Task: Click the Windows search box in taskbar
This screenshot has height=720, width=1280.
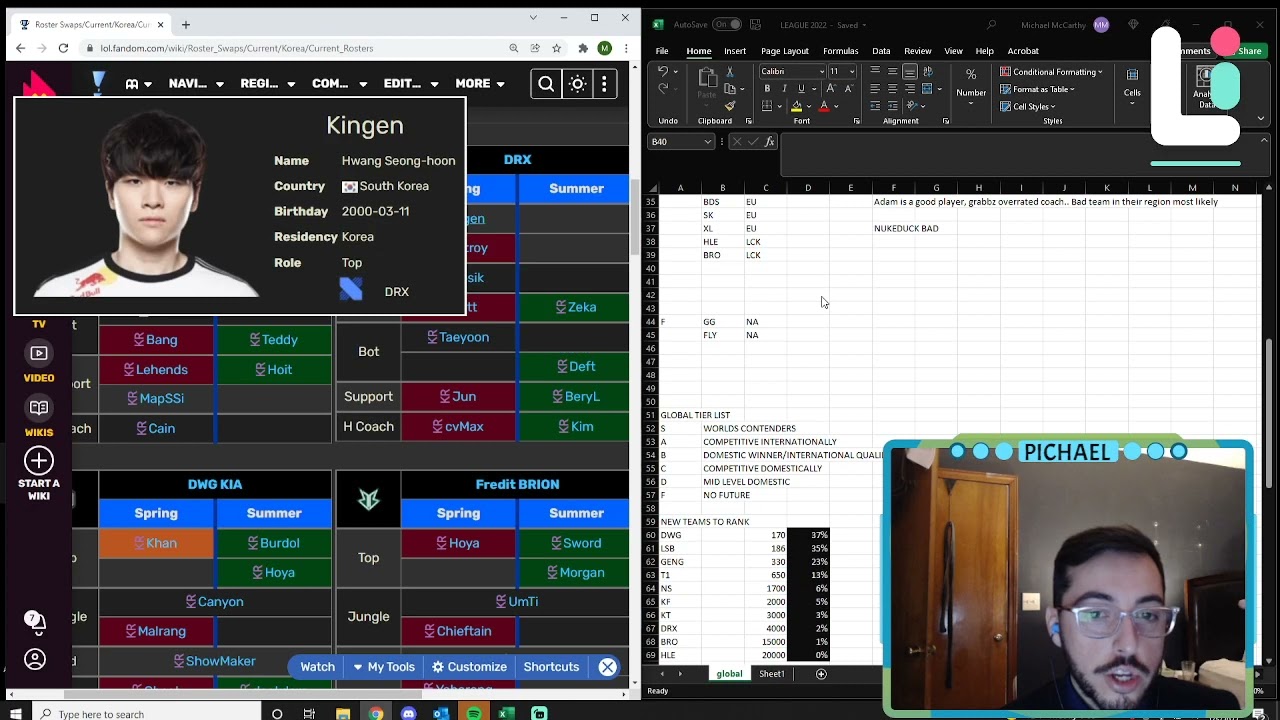Action: [x=145, y=713]
